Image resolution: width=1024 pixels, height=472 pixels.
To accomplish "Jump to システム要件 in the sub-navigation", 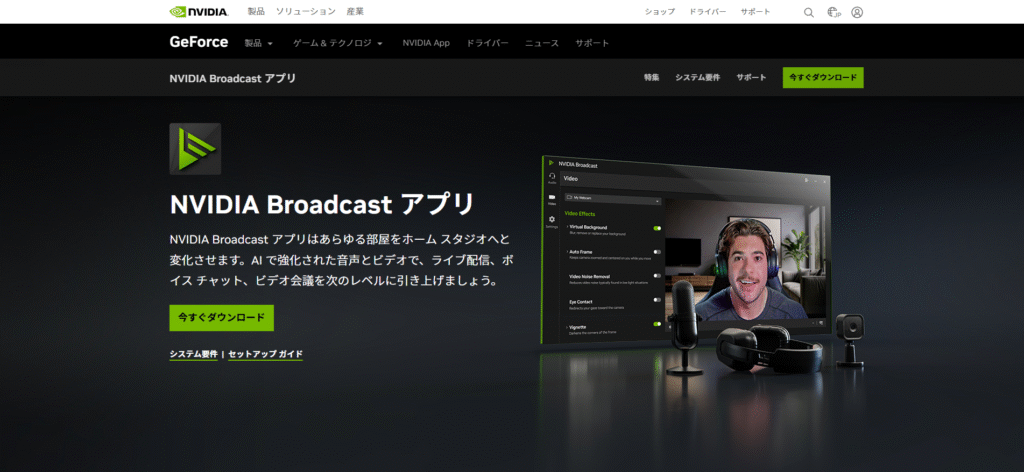I will pyautogui.click(x=697, y=78).
